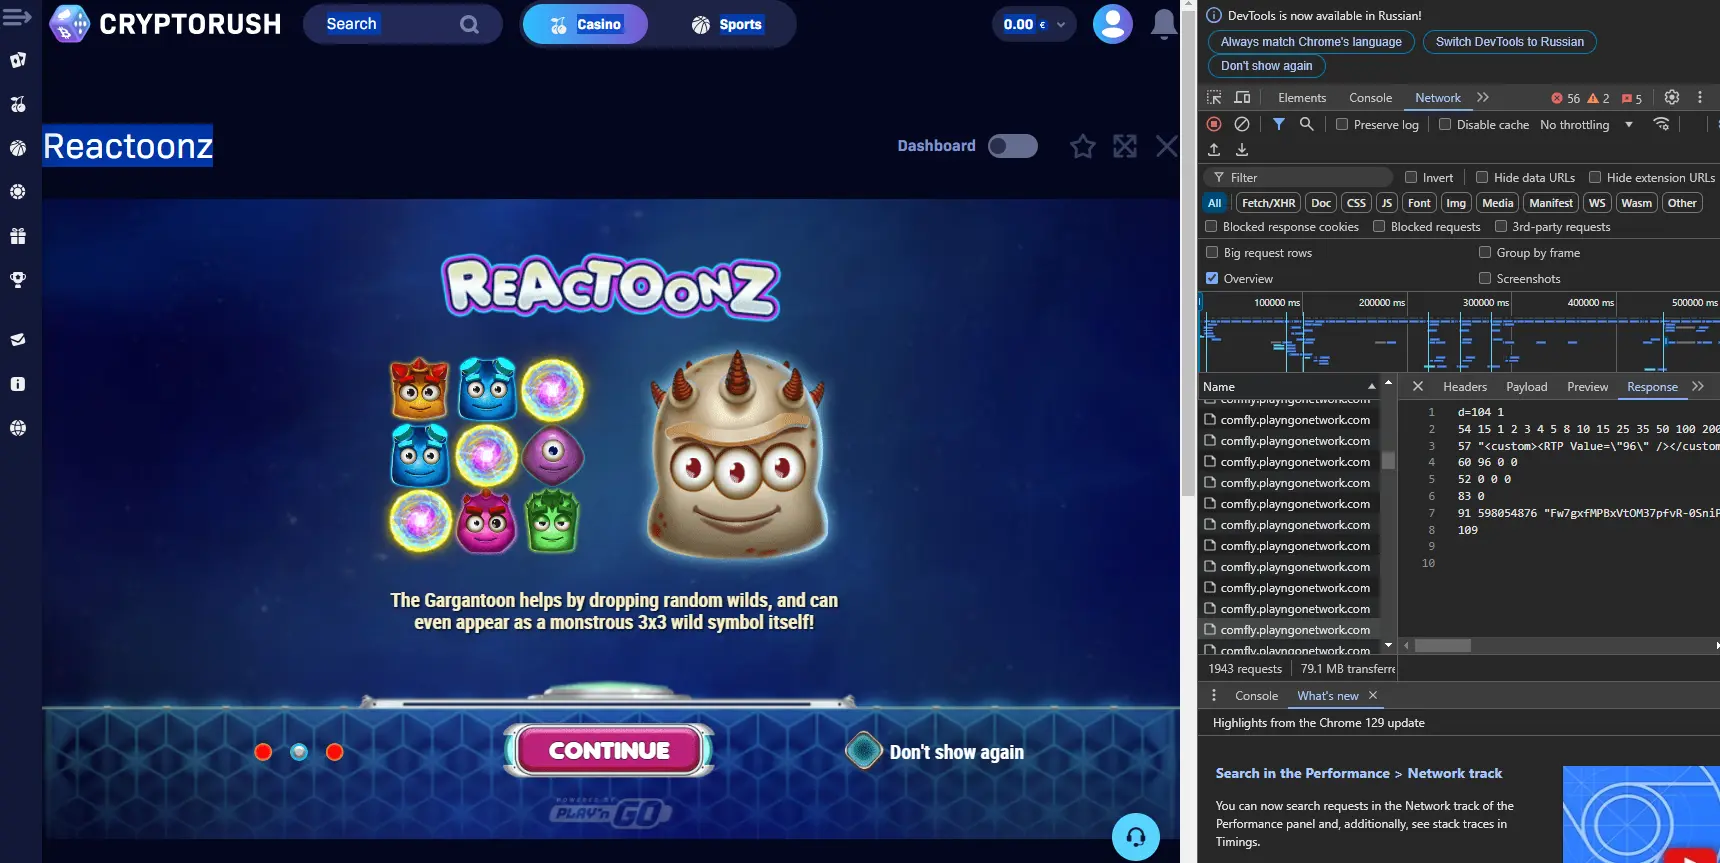The image size is (1720, 863).
Task: Switch to the Console panel tab
Action: click(x=1370, y=97)
